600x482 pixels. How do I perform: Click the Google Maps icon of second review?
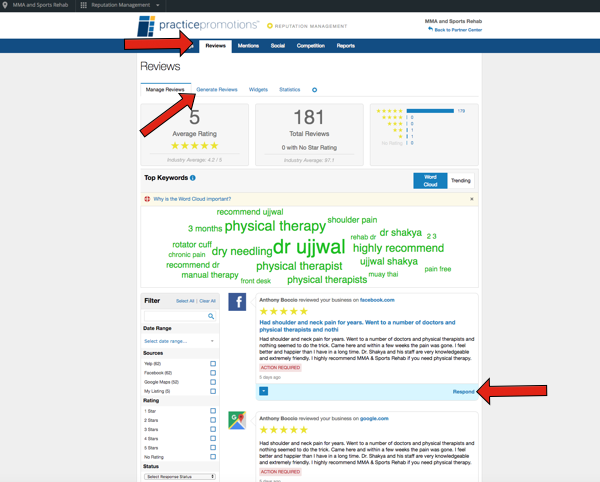click(x=237, y=420)
